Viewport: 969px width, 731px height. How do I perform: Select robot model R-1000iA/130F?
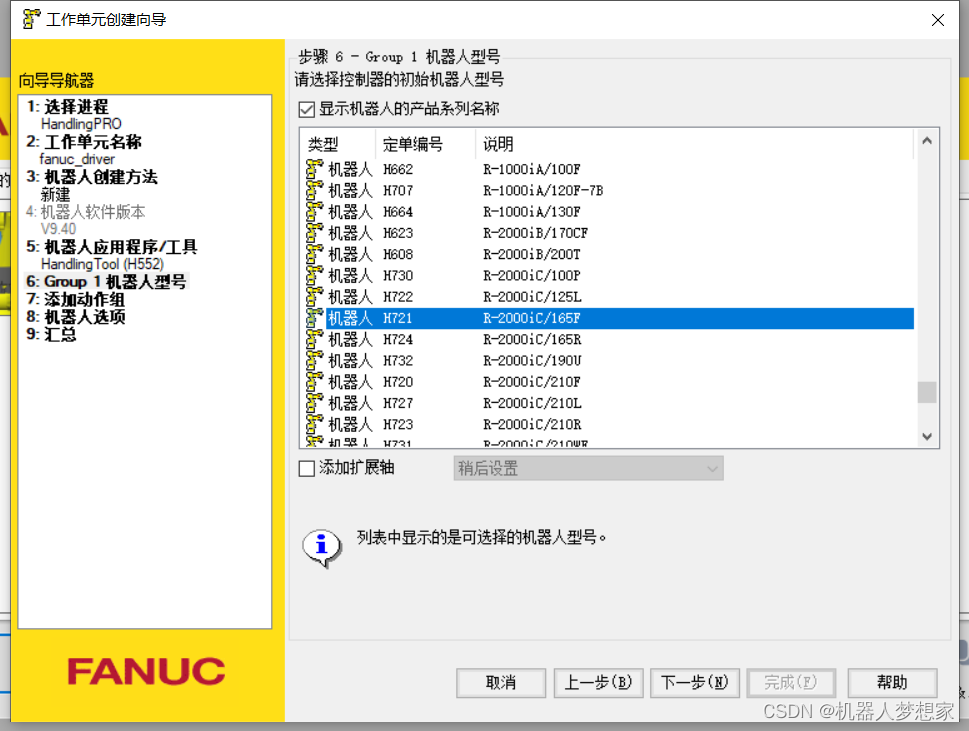pos(531,212)
